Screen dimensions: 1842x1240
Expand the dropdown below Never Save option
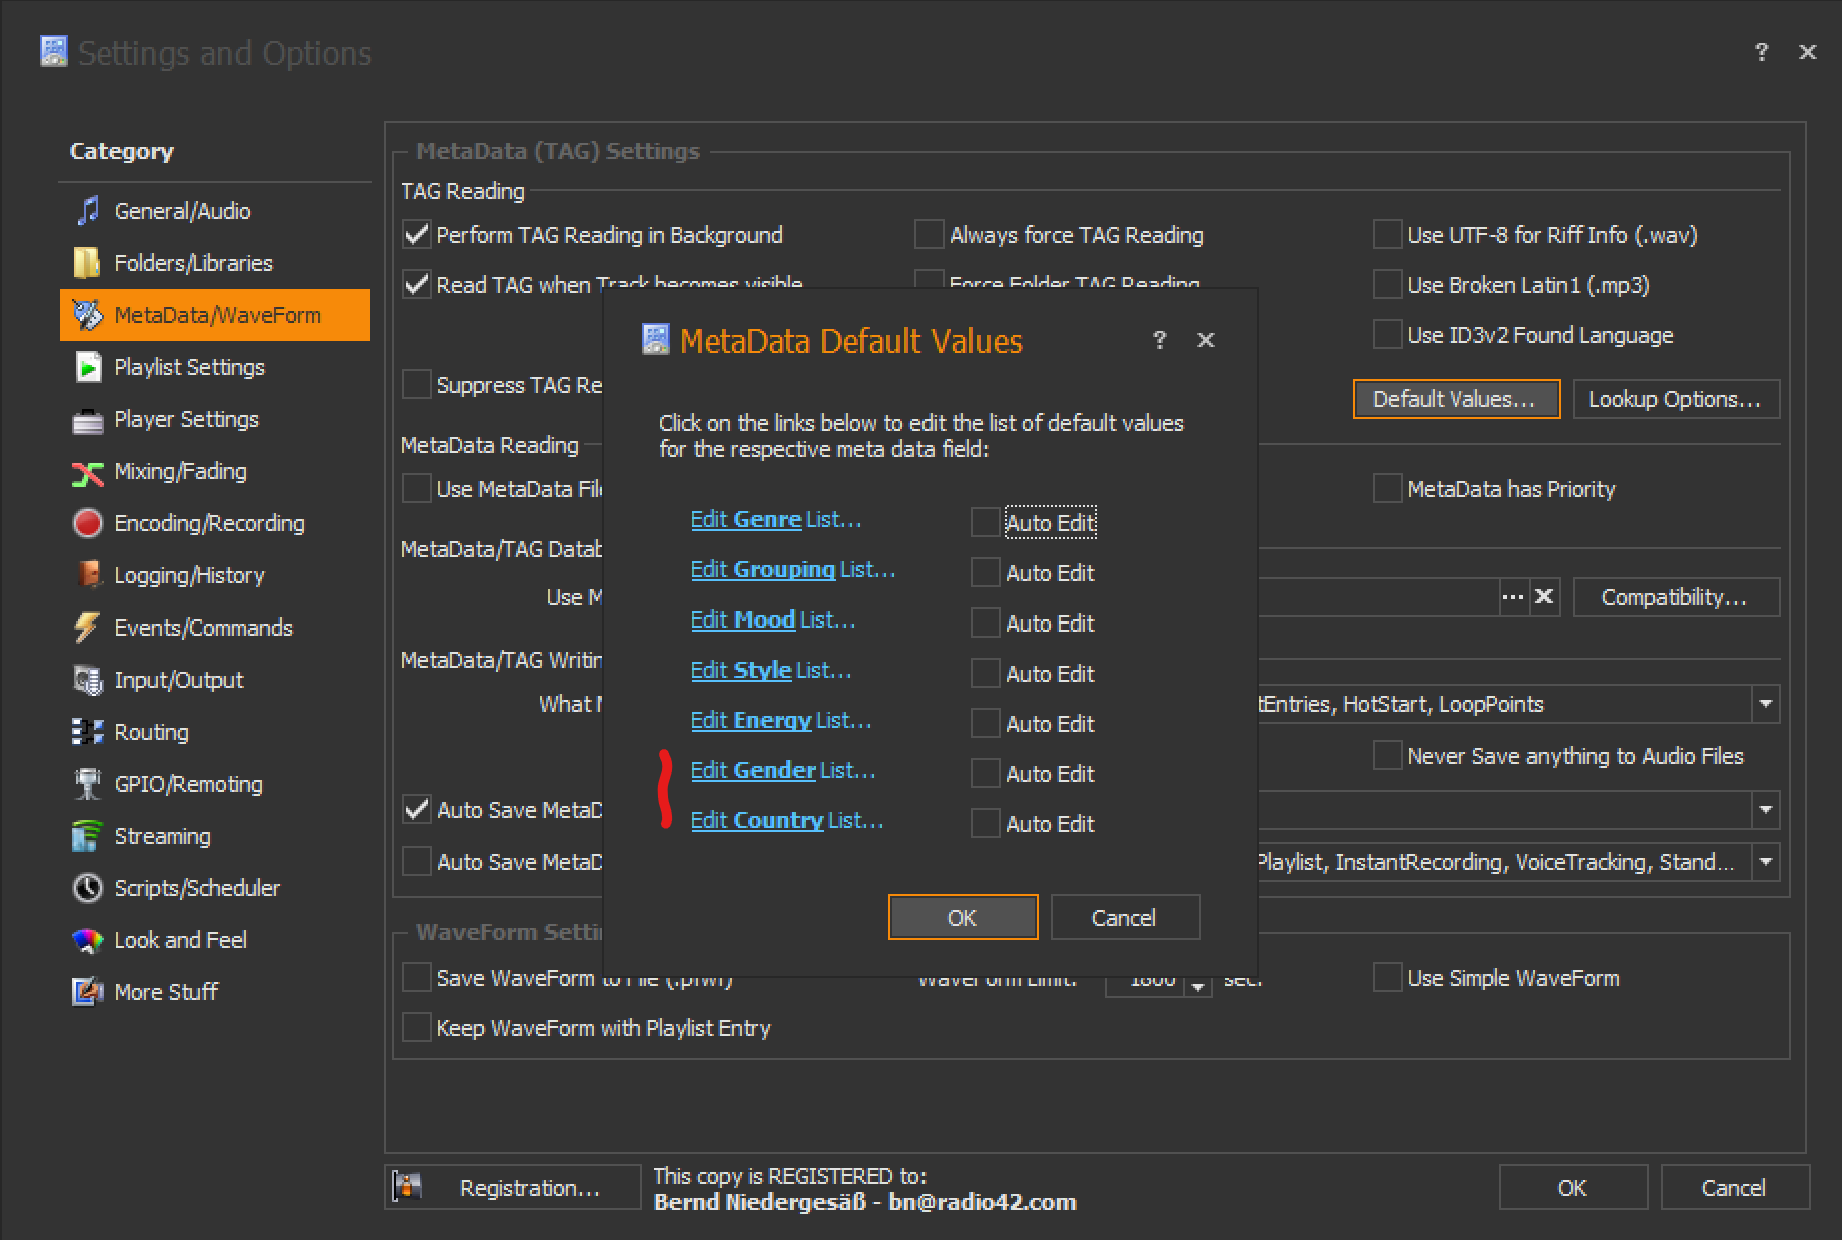(1766, 810)
